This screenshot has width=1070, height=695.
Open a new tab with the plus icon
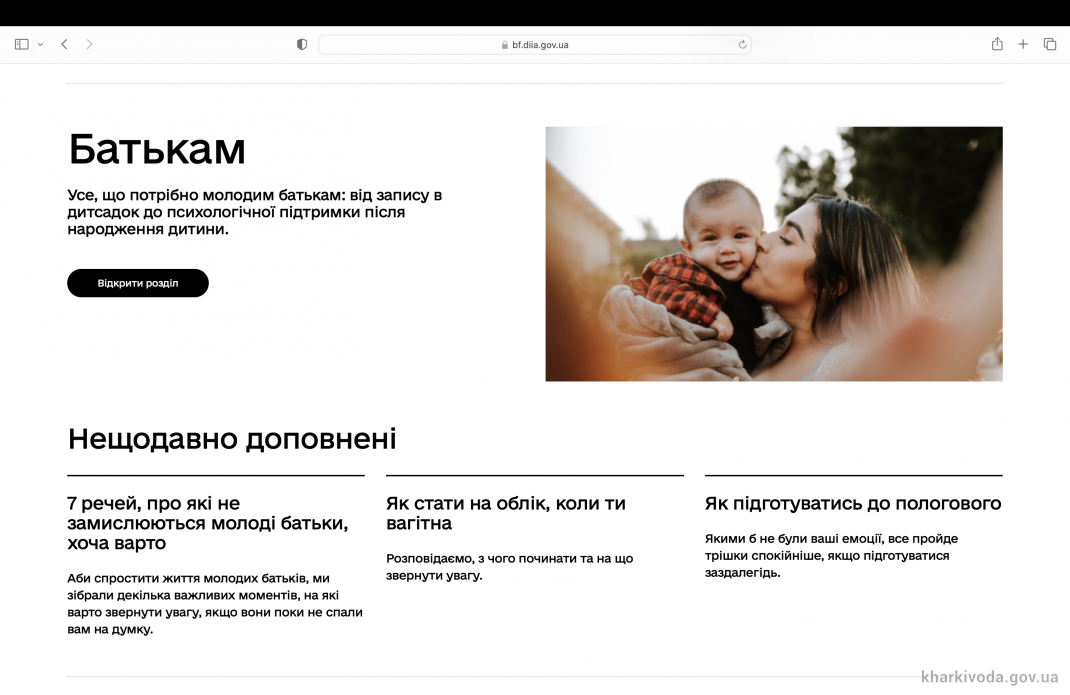tap(1023, 44)
